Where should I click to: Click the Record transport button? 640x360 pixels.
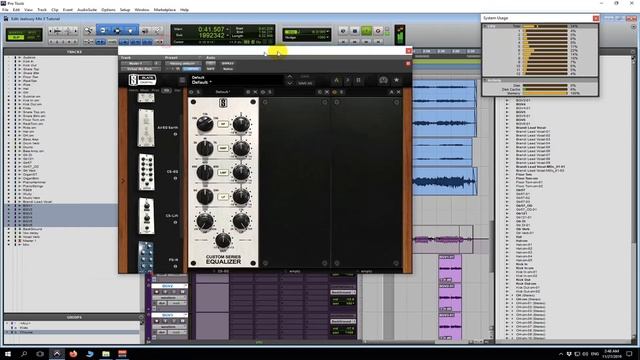pos(378,31)
